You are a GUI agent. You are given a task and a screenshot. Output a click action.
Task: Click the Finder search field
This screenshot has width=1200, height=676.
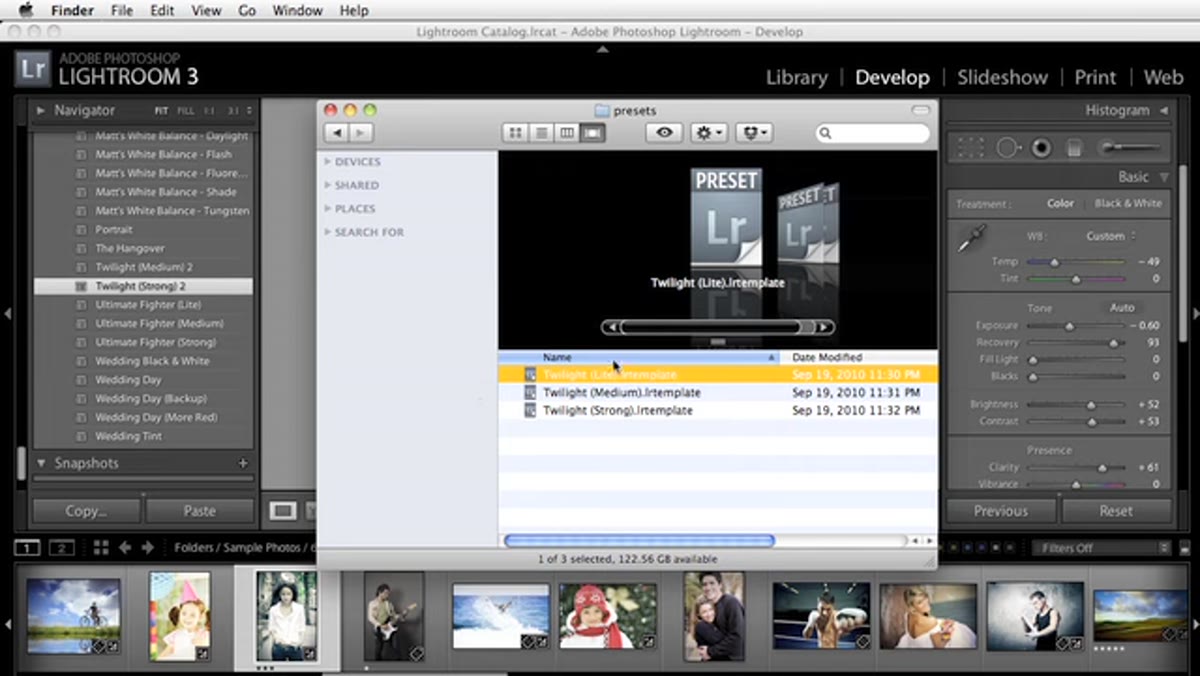pyautogui.click(x=873, y=132)
